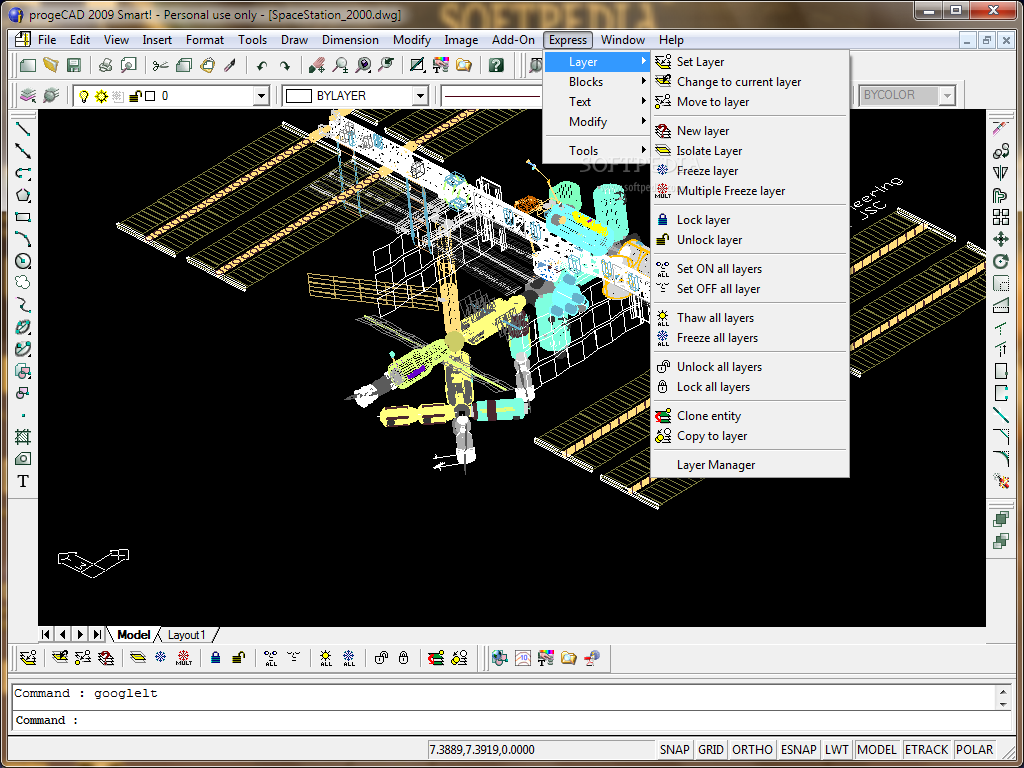Image resolution: width=1024 pixels, height=768 pixels.
Task: Click the Pan hand icon in top toolbar
Action: [317, 65]
